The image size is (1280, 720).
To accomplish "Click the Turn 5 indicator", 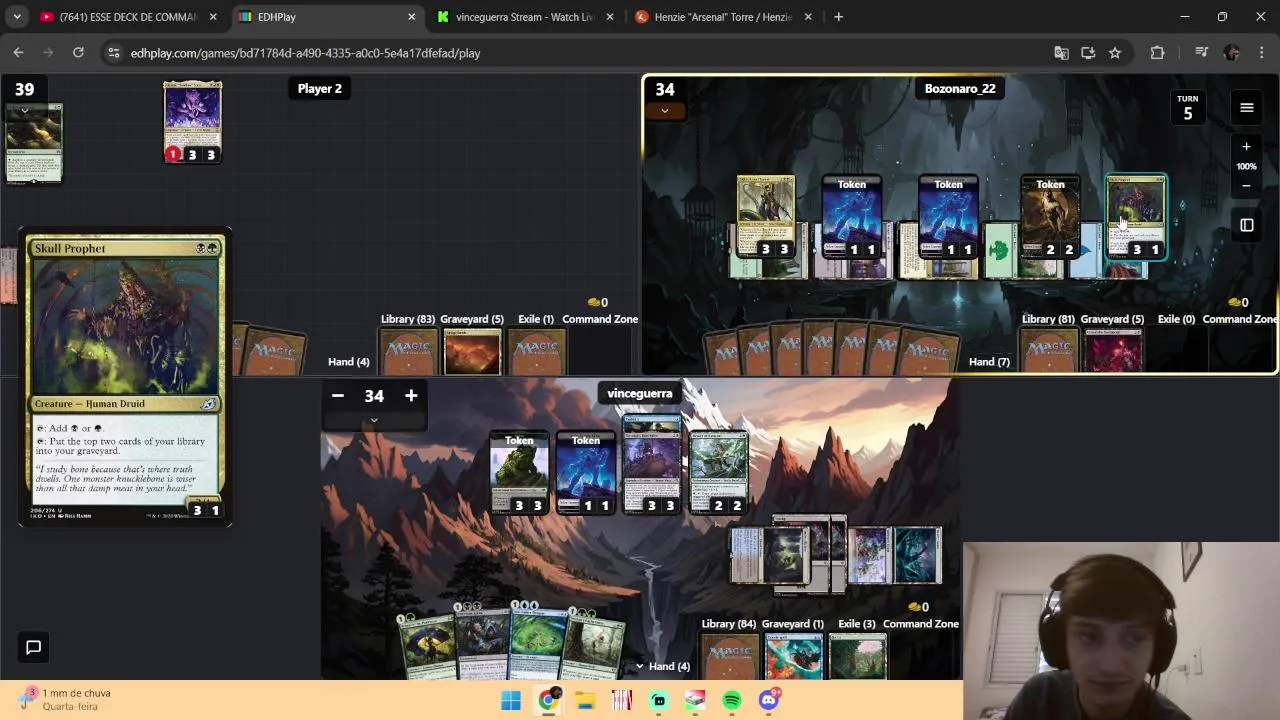I will (x=1187, y=108).
